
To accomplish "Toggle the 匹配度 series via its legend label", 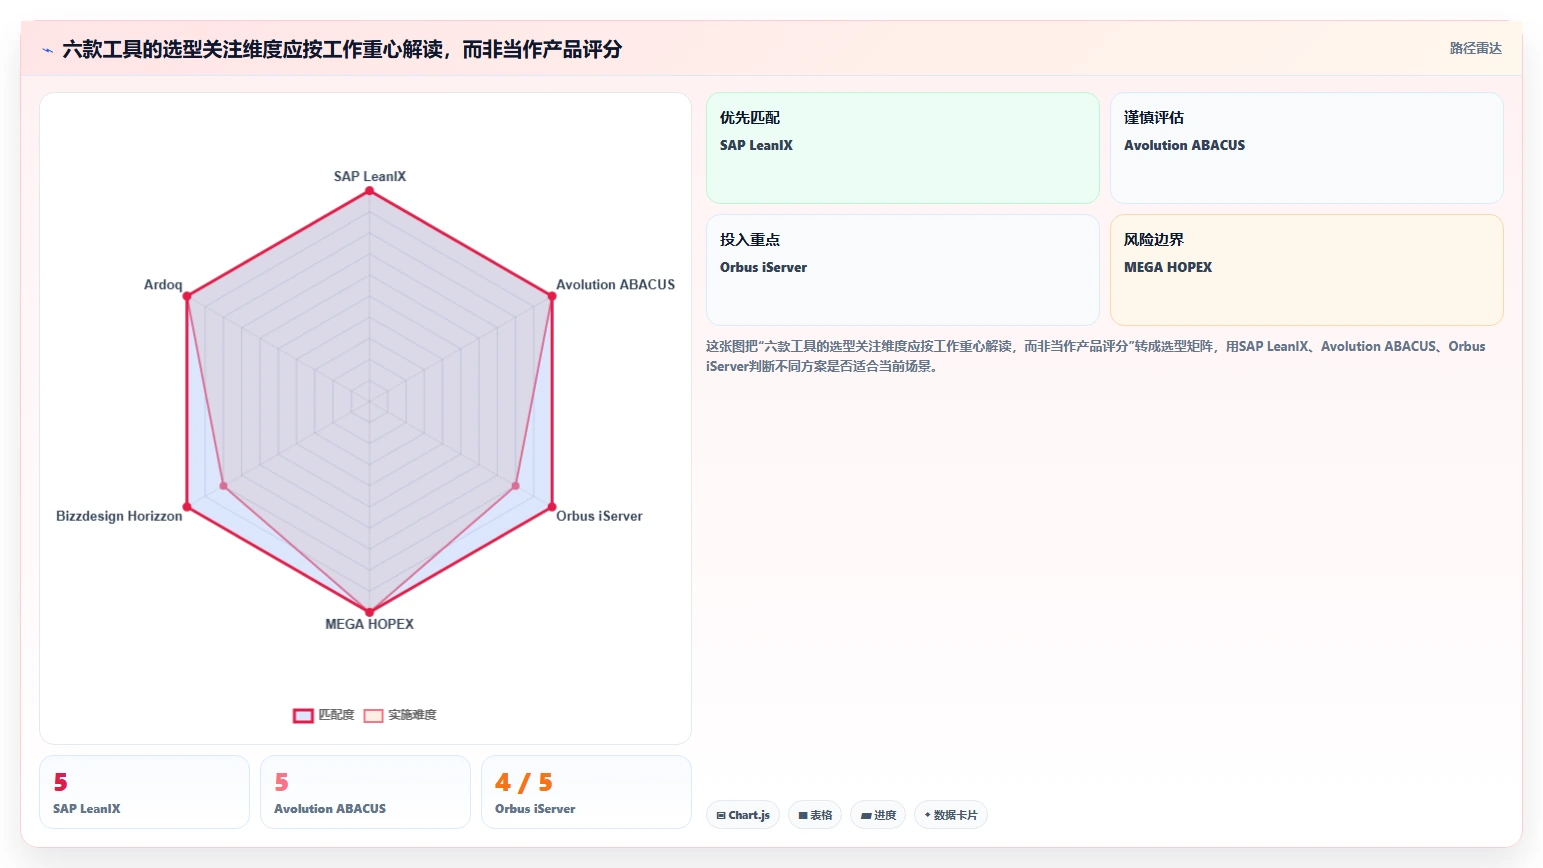I will pyautogui.click(x=336, y=715).
